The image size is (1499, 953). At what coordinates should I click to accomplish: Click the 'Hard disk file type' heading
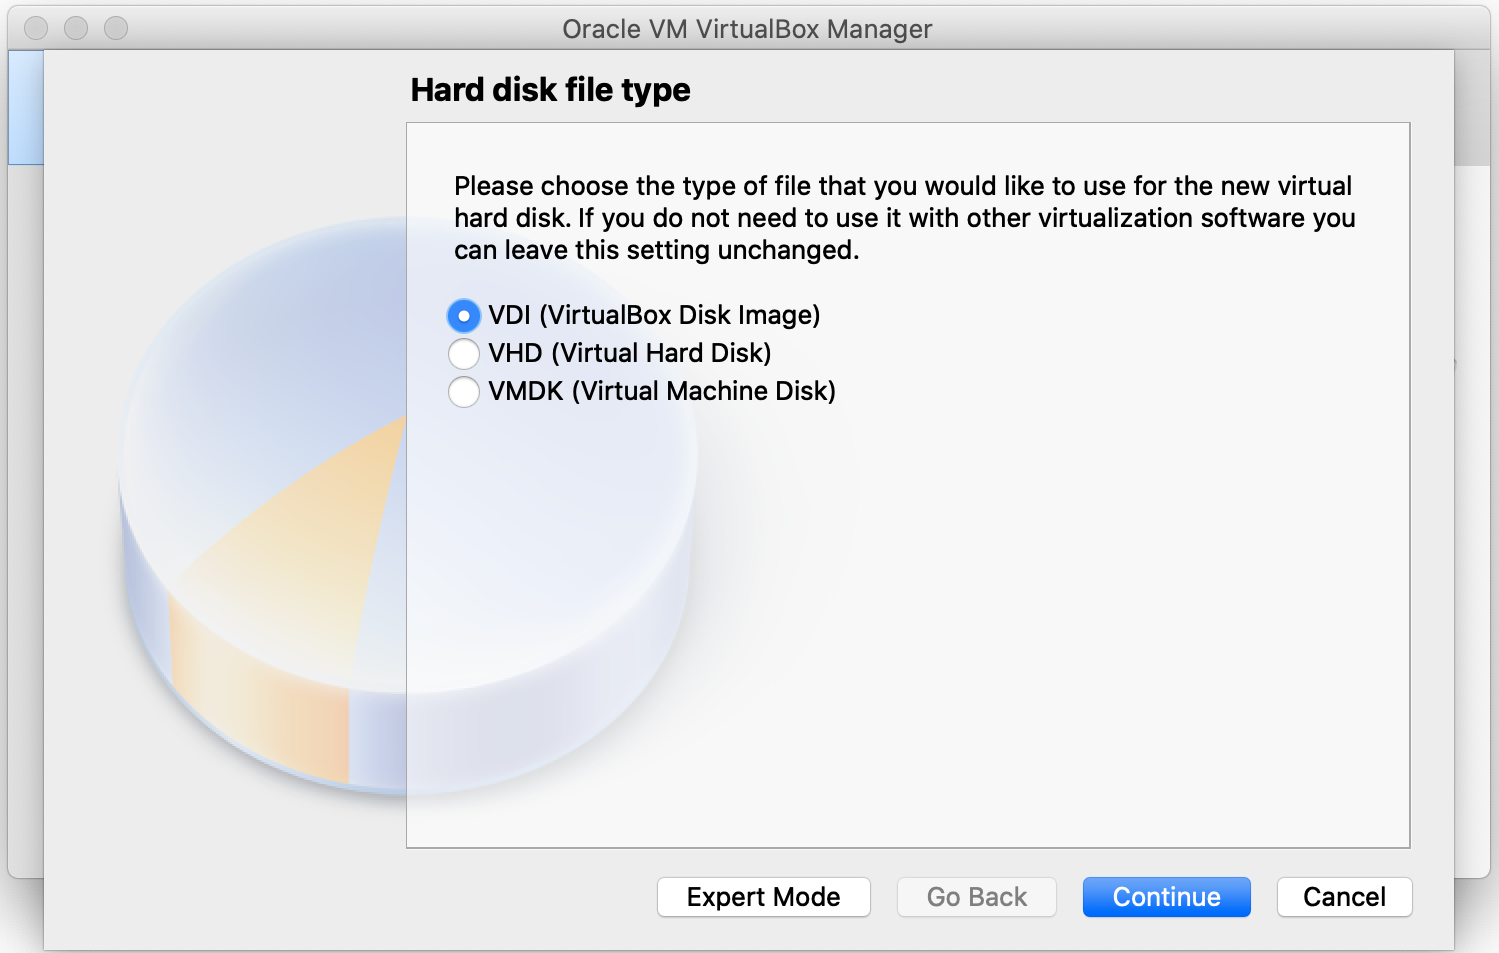tap(550, 90)
